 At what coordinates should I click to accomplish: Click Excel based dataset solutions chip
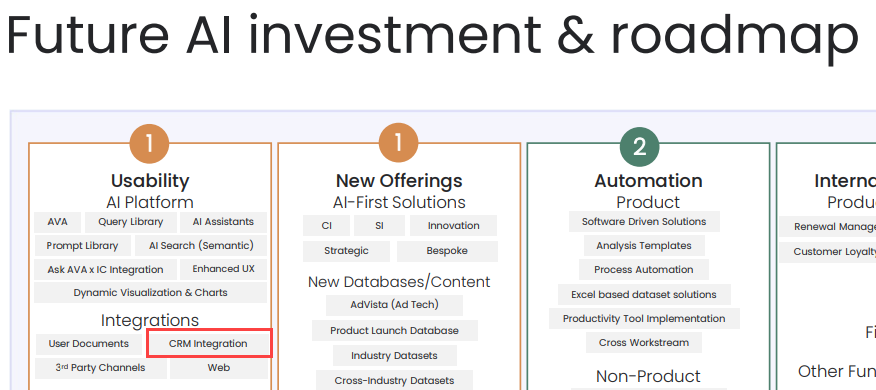point(644,294)
